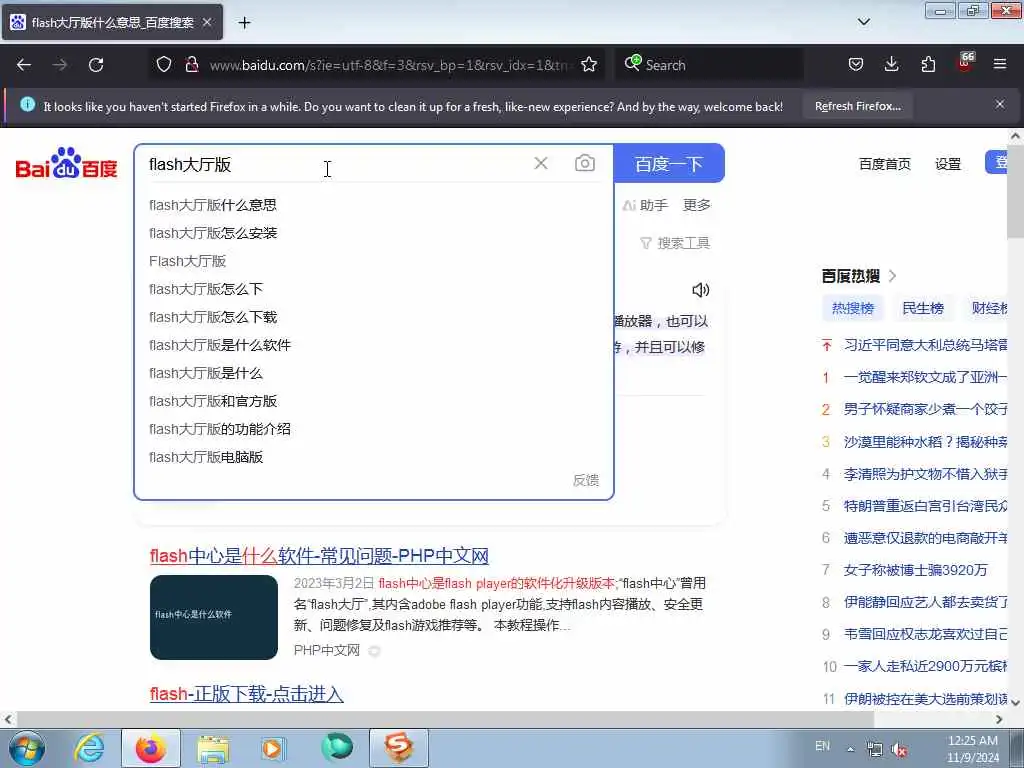The image size is (1024, 768).
Task: Click the 百度一下 search button
Action: pyautogui.click(x=669, y=163)
